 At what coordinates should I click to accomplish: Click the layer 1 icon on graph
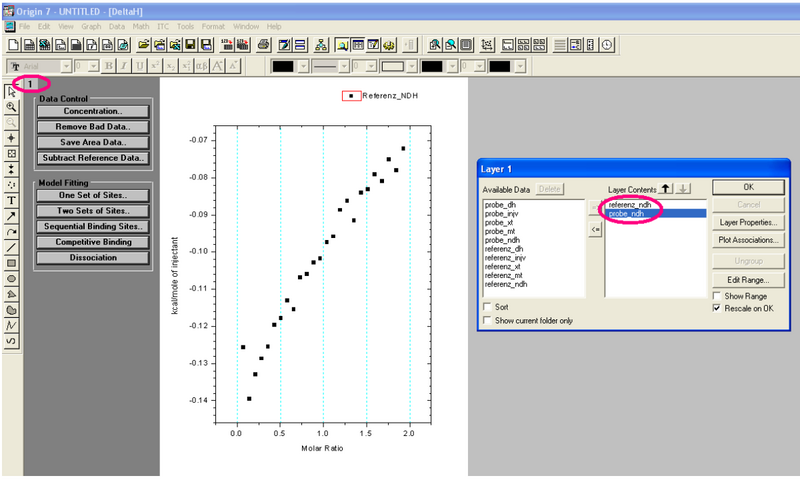[30, 84]
